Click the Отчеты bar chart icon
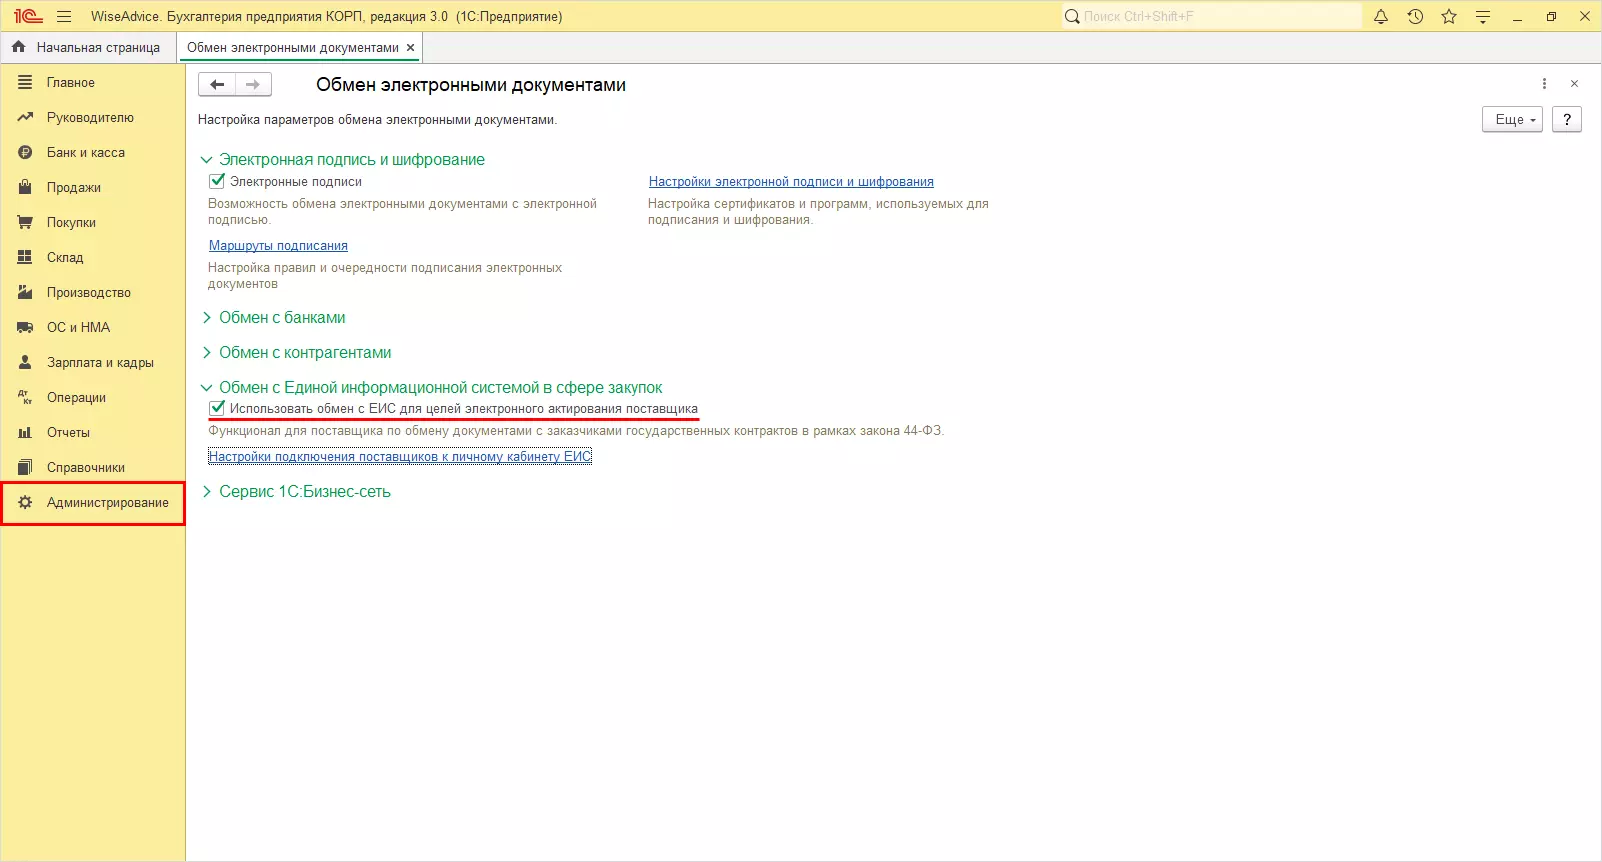Viewport: 1602px width, 862px height. [25, 432]
